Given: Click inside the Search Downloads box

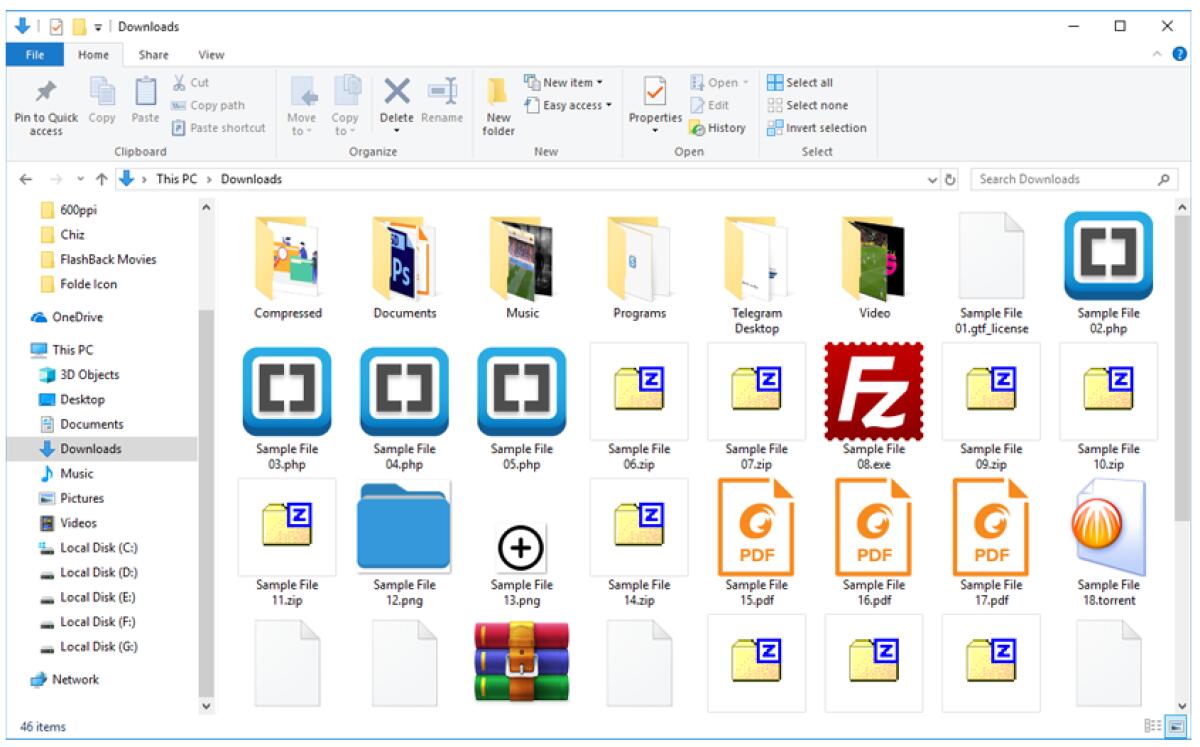Looking at the screenshot, I should pyautogui.click(x=1059, y=179).
